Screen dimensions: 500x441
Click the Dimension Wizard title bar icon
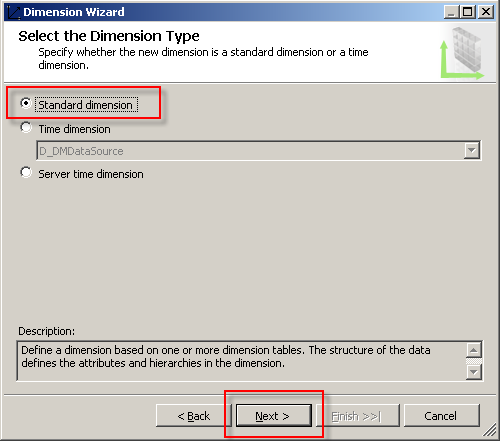[14, 12]
